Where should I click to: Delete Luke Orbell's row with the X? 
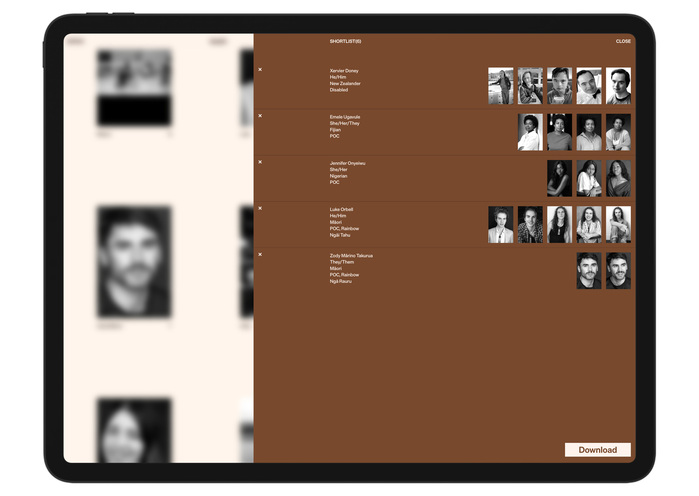point(260,208)
